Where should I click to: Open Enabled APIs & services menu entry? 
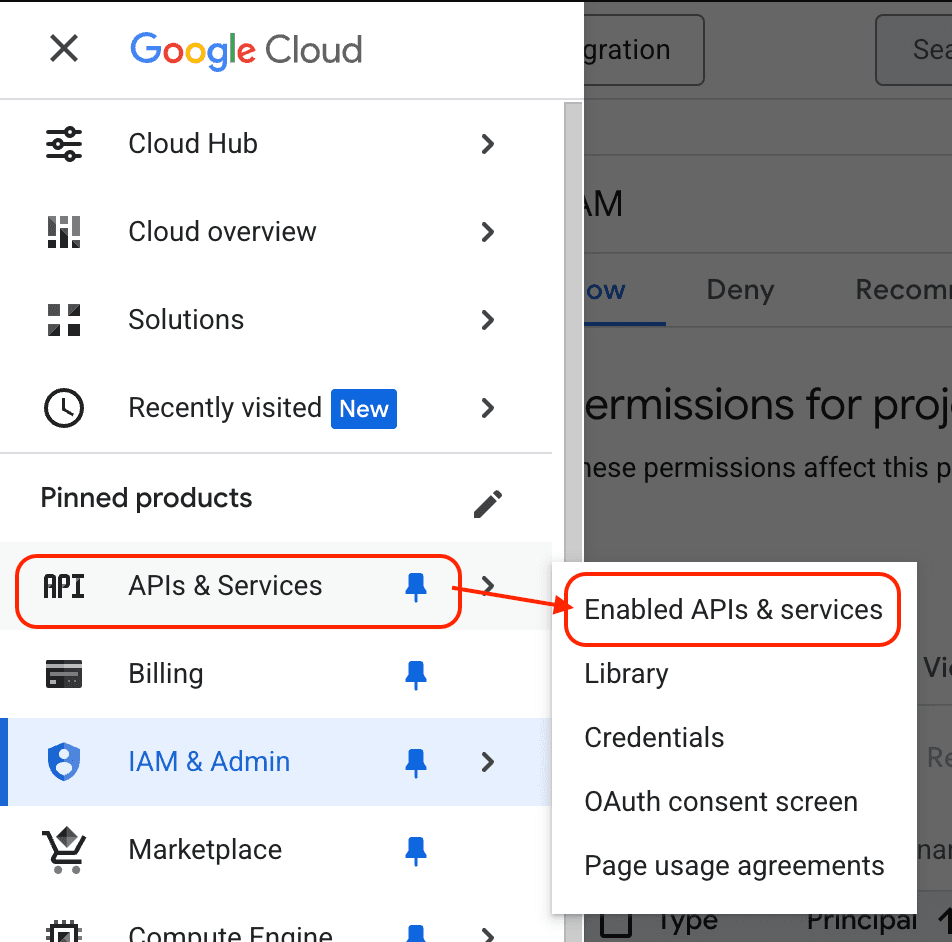tap(732, 609)
